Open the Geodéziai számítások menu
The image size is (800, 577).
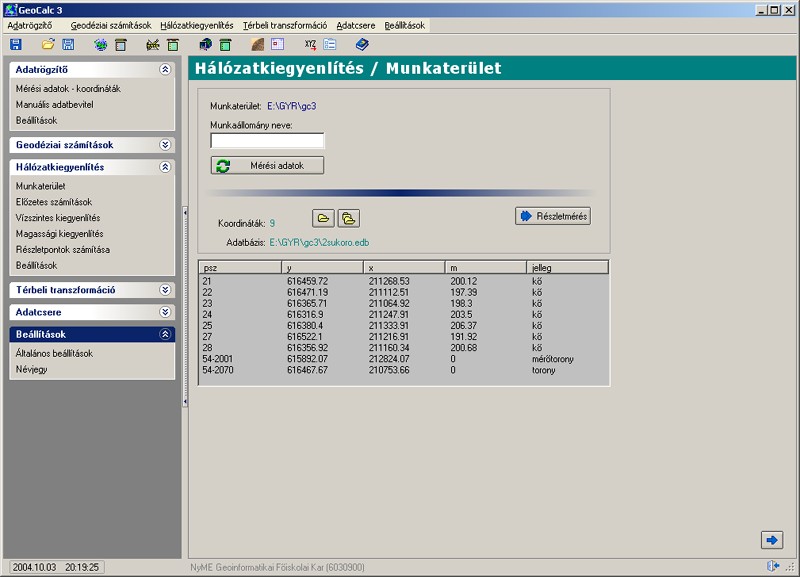click(x=111, y=26)
